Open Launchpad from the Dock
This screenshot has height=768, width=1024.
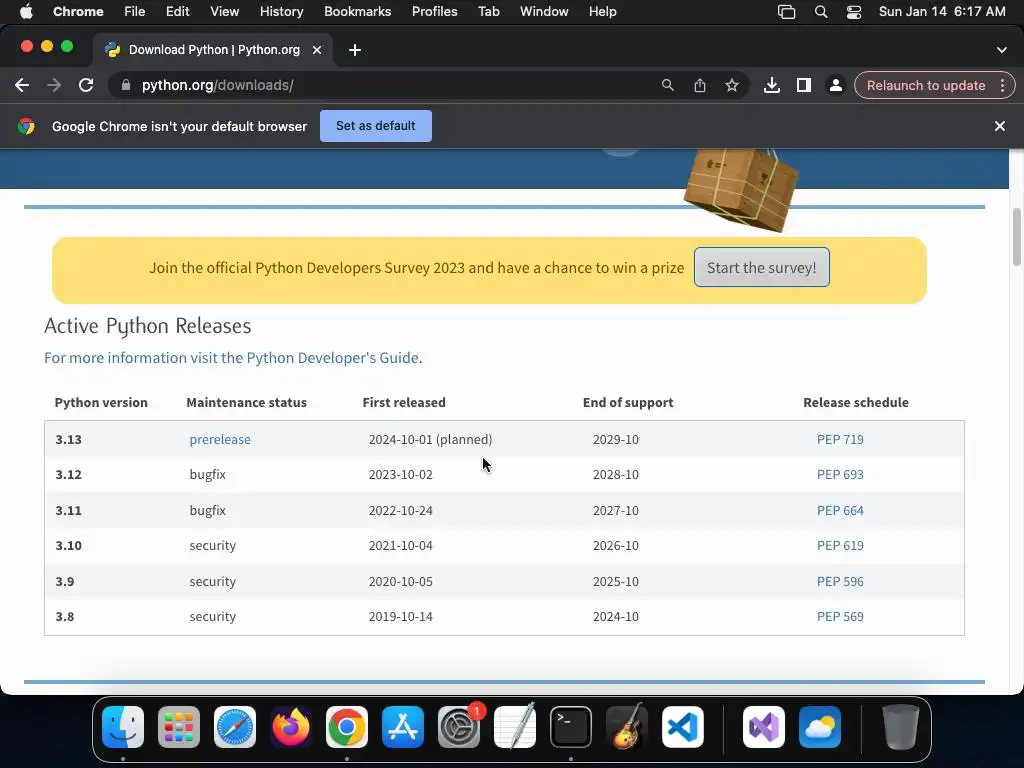pyautogui.click(x=179, y=727)
